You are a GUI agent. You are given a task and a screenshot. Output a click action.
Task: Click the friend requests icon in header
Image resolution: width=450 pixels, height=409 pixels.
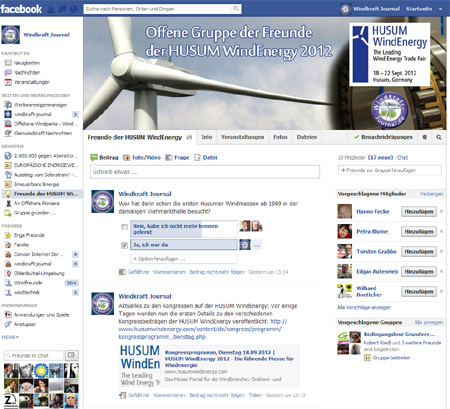[x=51, y=9]
